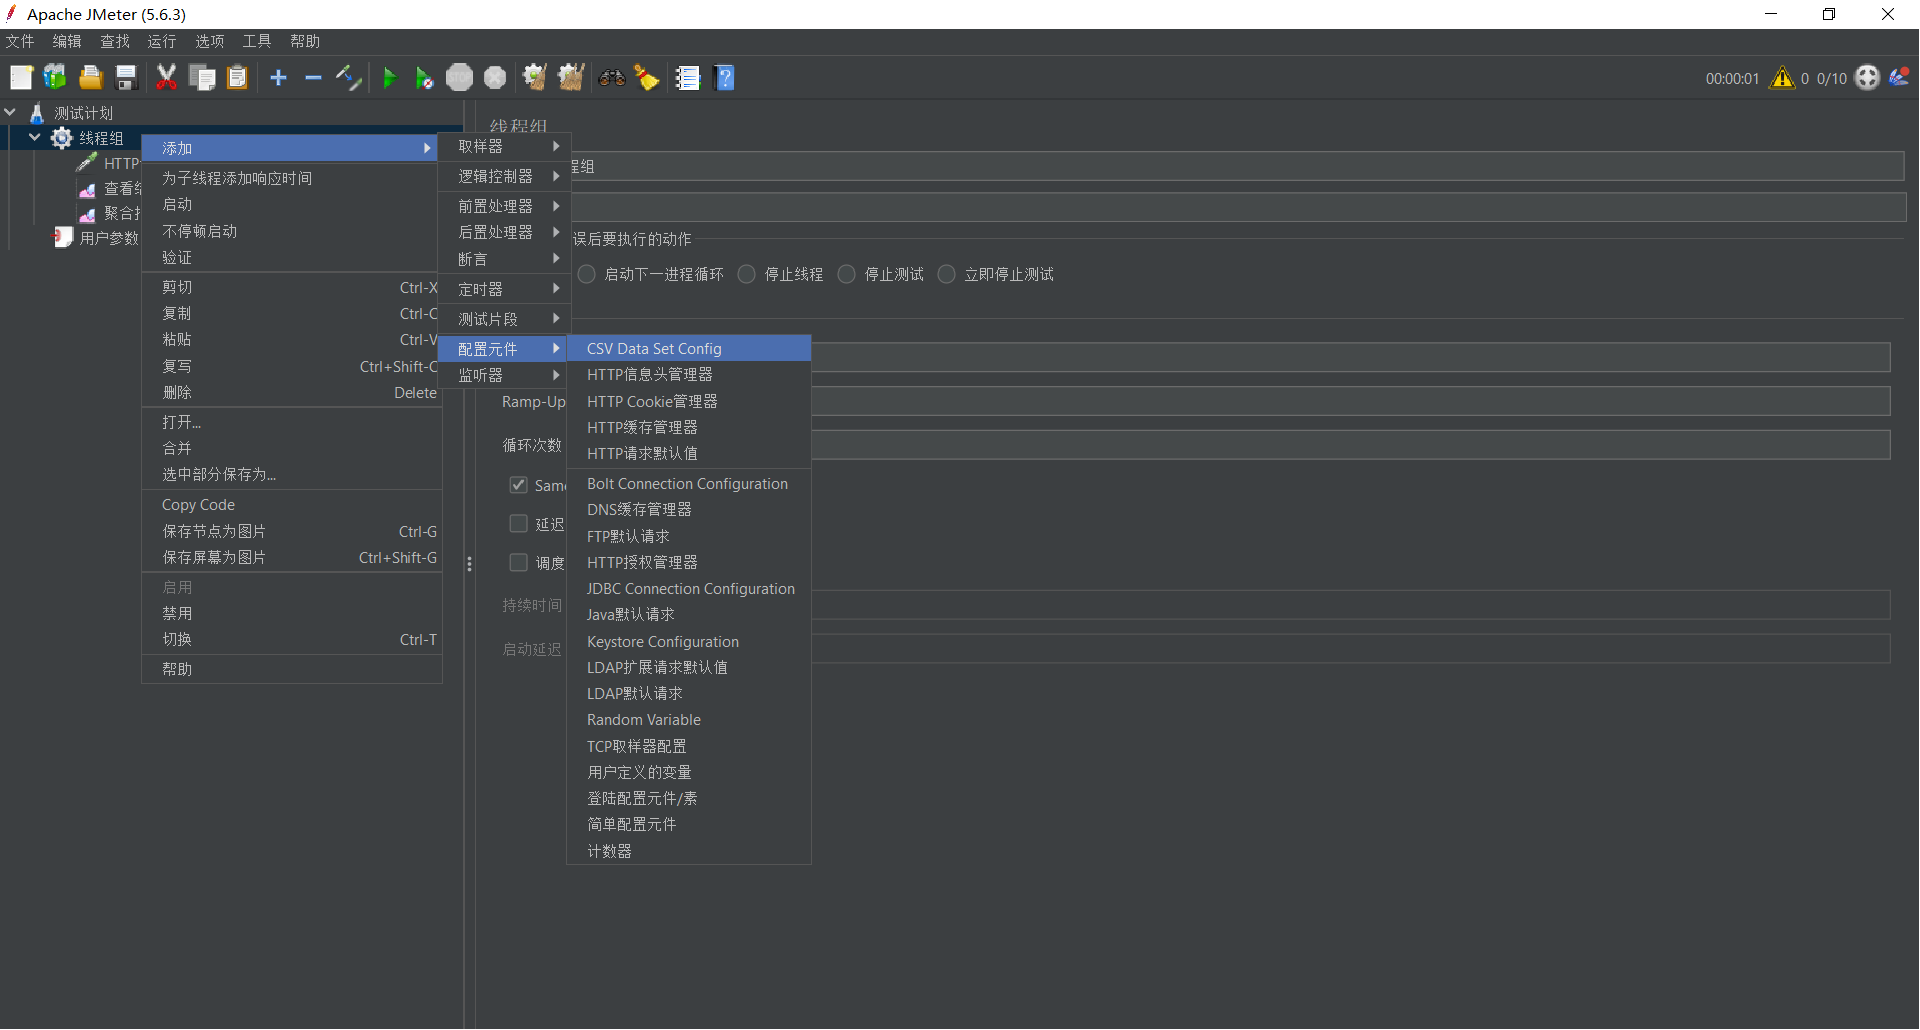1920x1030 pixels.
Task: Open the 运行 menu in menu bar
Action: tap(161, 41)
